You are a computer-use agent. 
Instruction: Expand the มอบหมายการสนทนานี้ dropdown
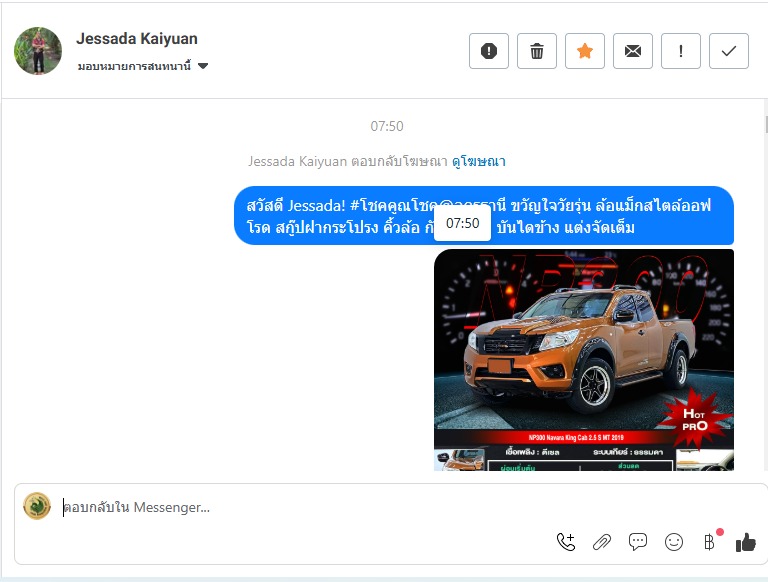click(143, 66)
